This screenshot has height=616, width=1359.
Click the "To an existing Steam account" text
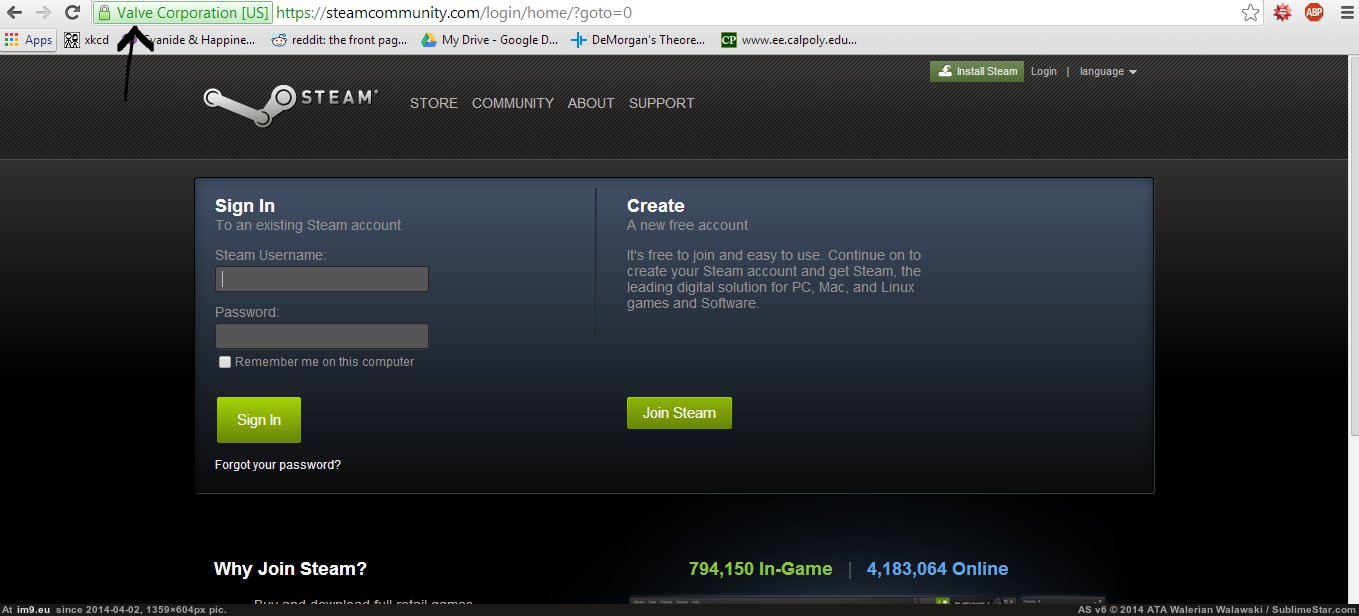pyautogui.click(x=308, y=225)
